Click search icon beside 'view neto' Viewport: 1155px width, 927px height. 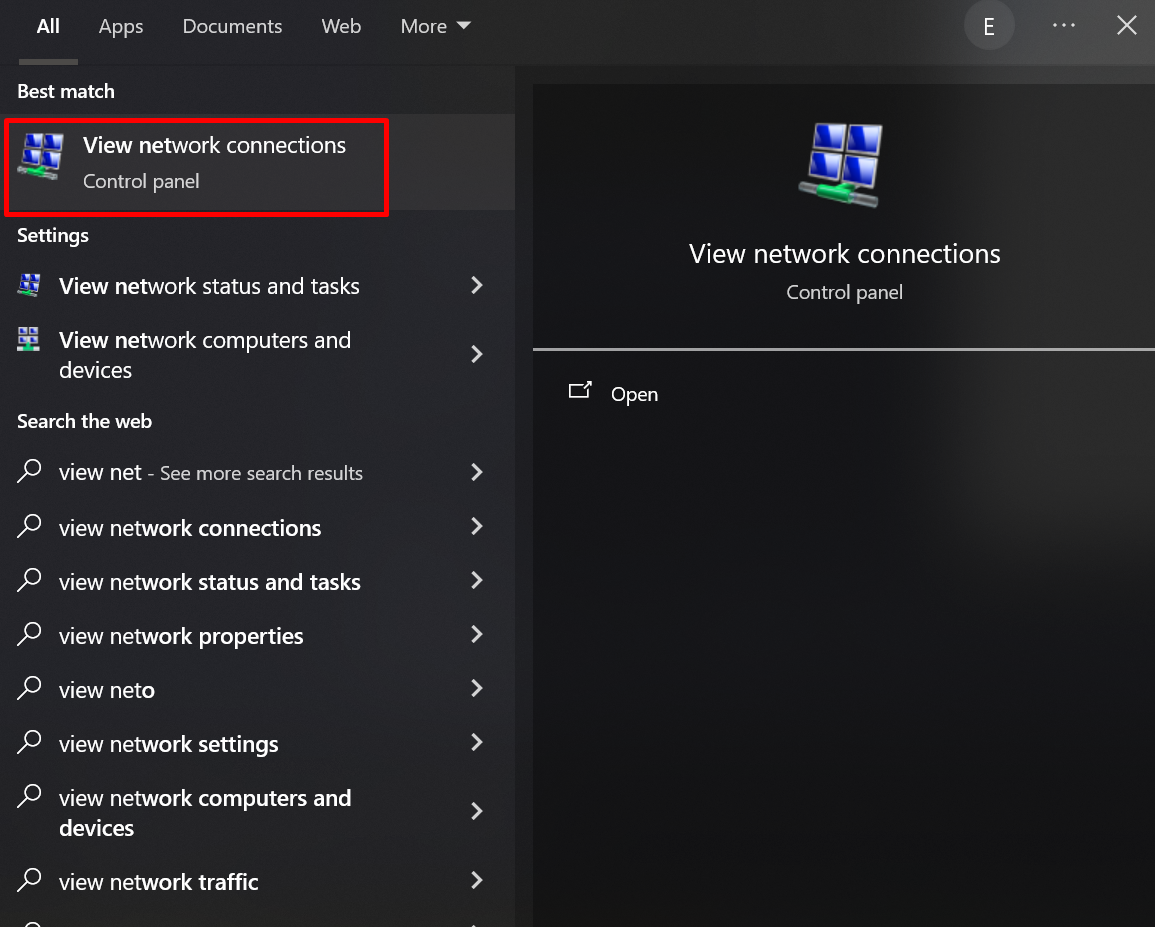point(29,688)
